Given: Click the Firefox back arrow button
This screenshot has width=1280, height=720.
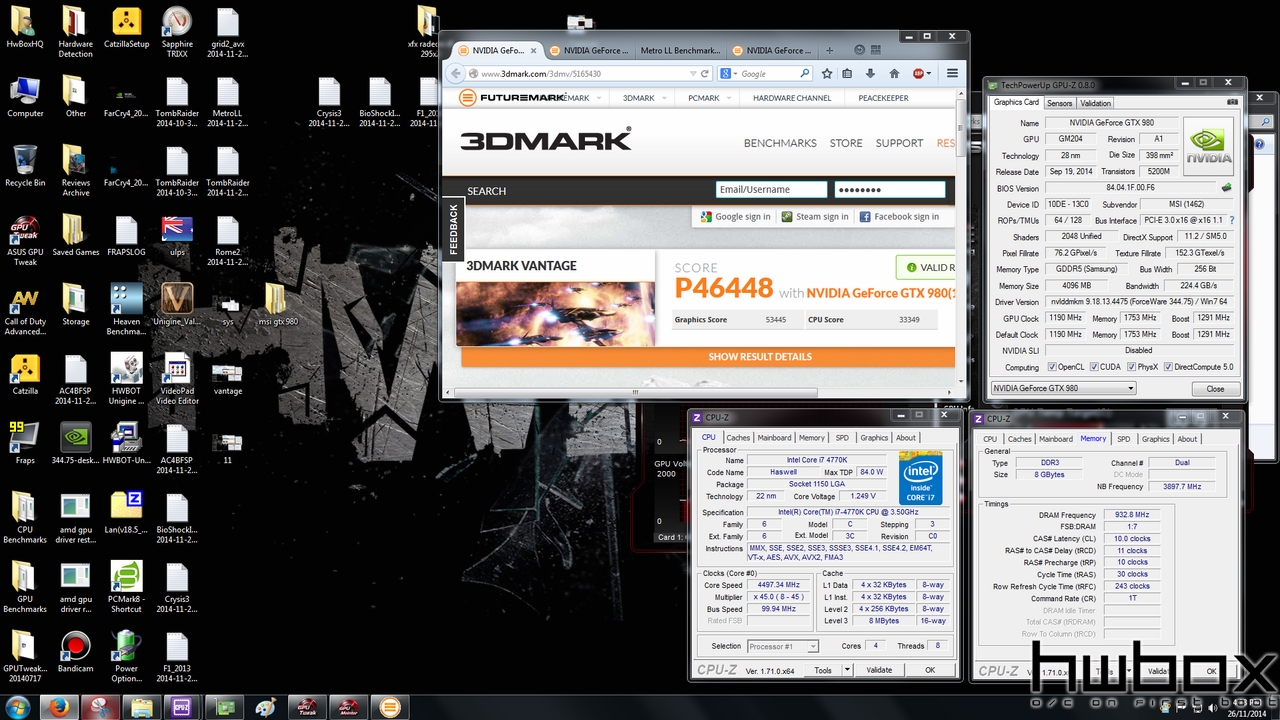Looking at the screenshot, I should click(457, 73).
